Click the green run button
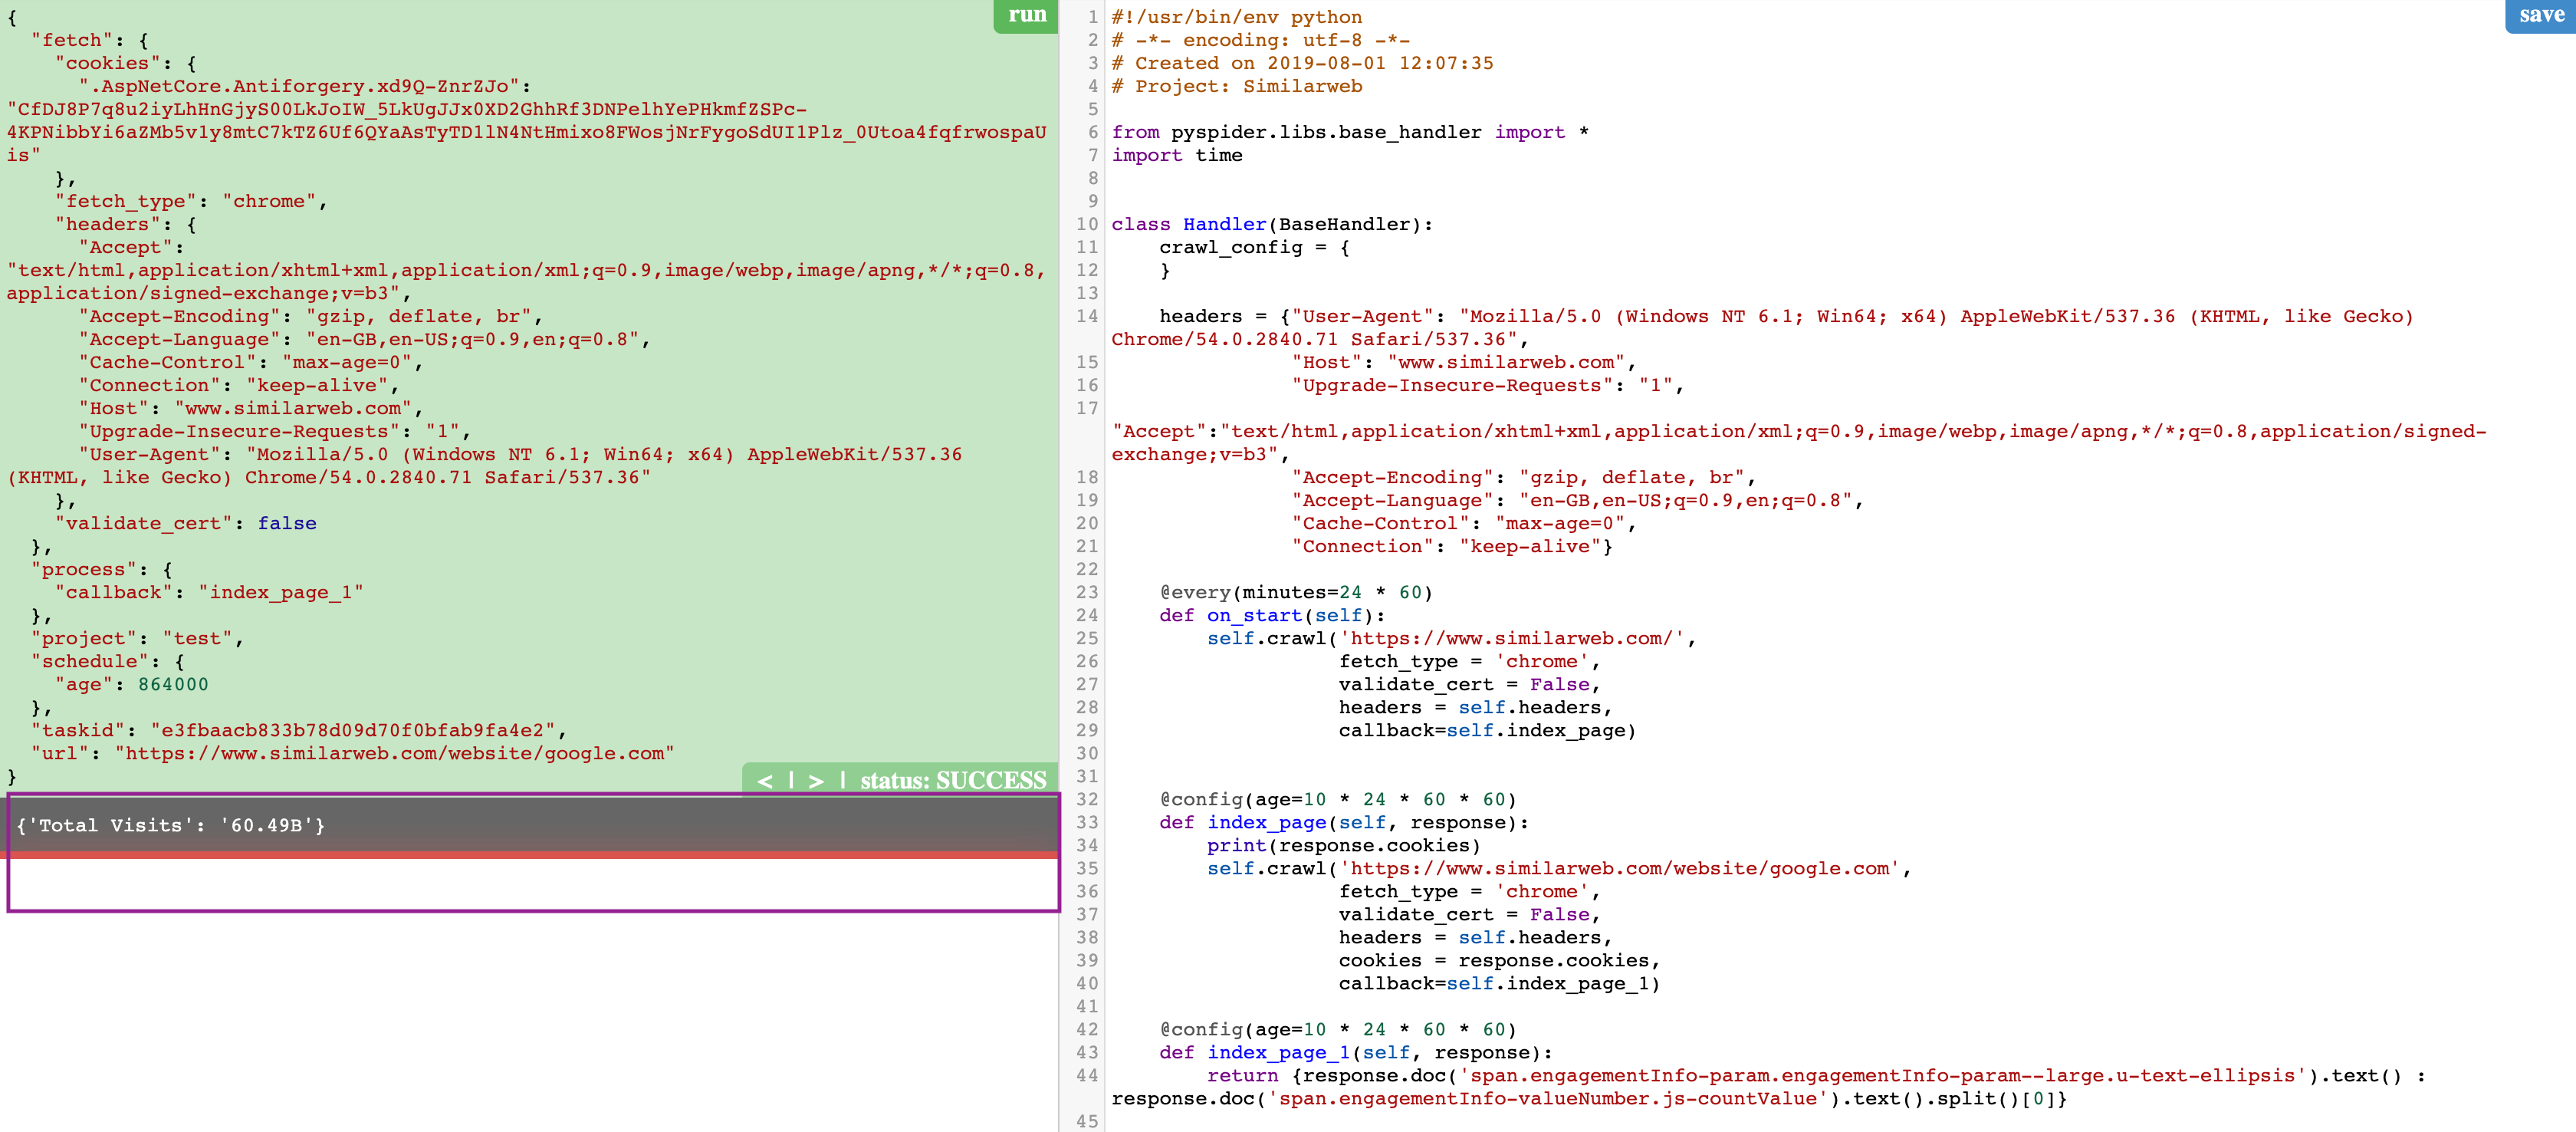Screen dimensions: 2576x1132 [1026, 15]
